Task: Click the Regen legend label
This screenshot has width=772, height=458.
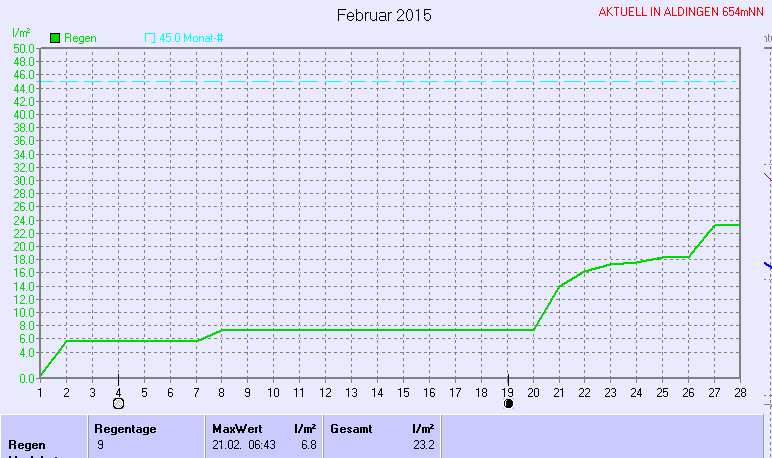Action: click(x=80, y=38)
